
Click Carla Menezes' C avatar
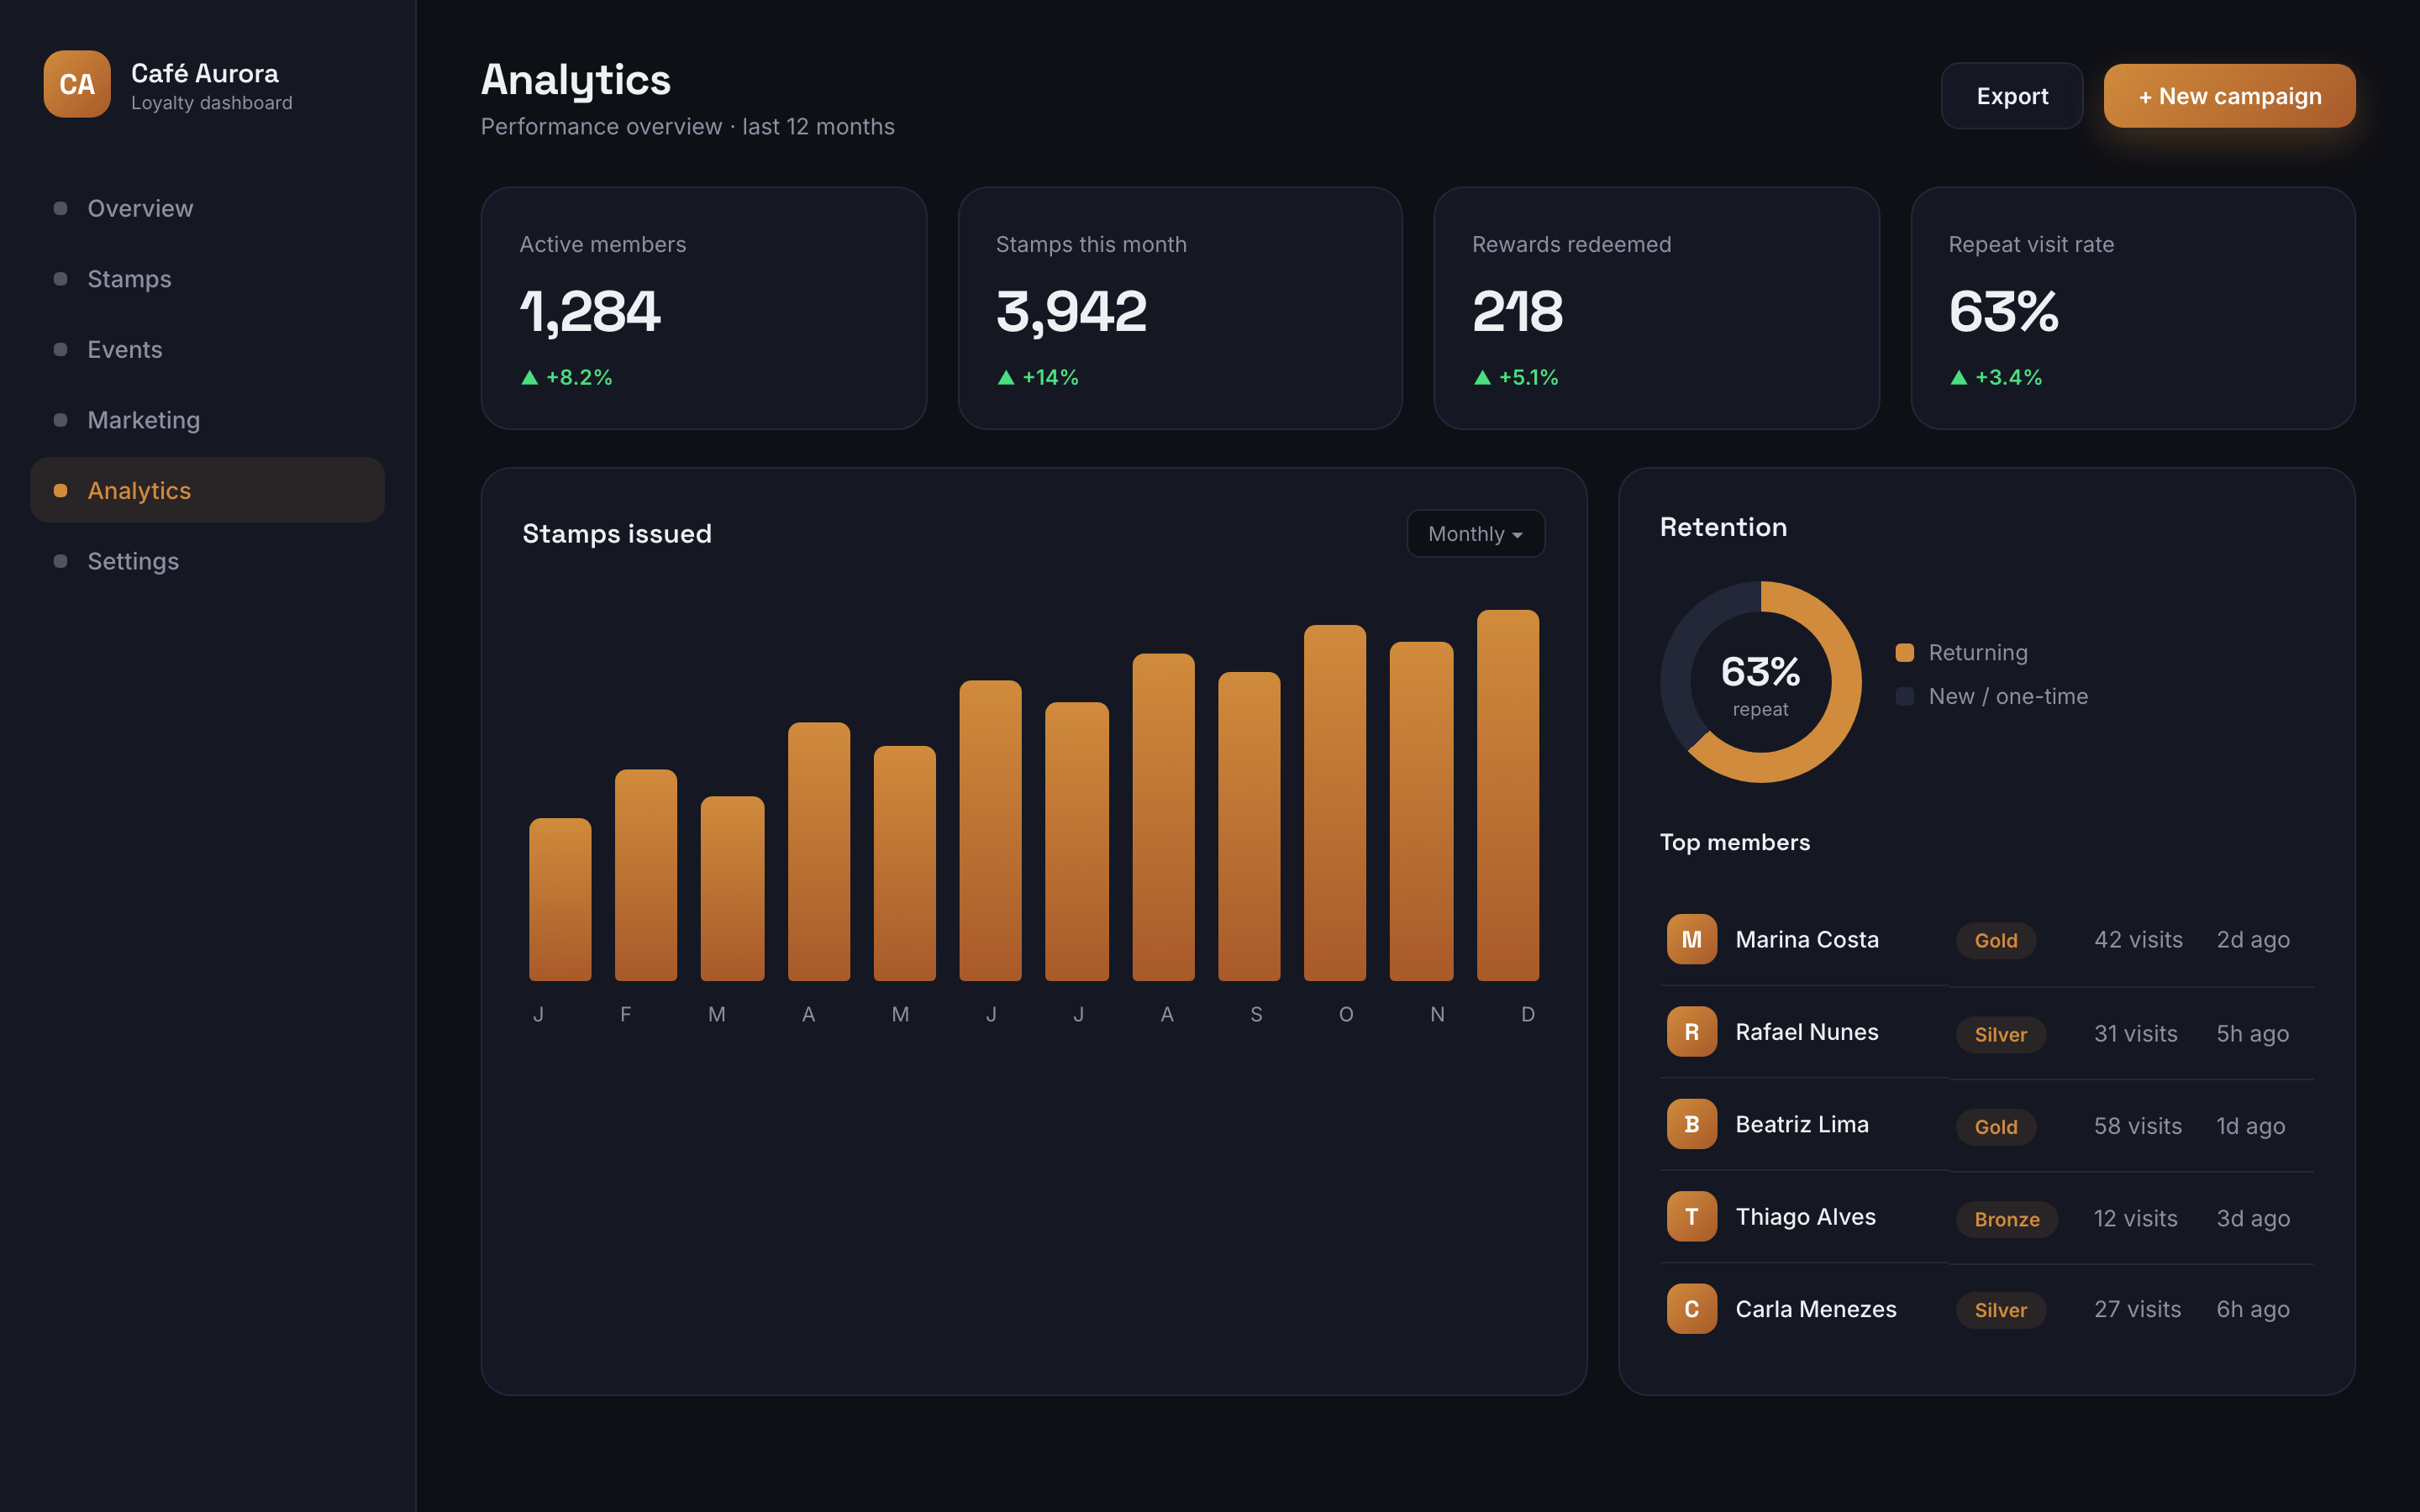(1692, 1309)
